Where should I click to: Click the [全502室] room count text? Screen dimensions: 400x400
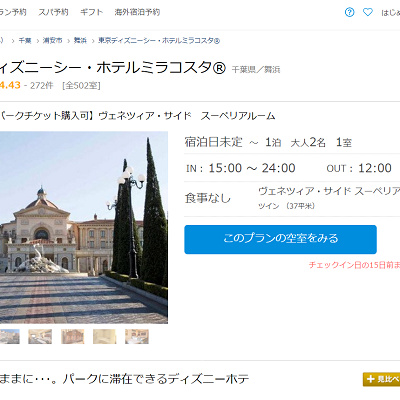(x=81, y=86)
